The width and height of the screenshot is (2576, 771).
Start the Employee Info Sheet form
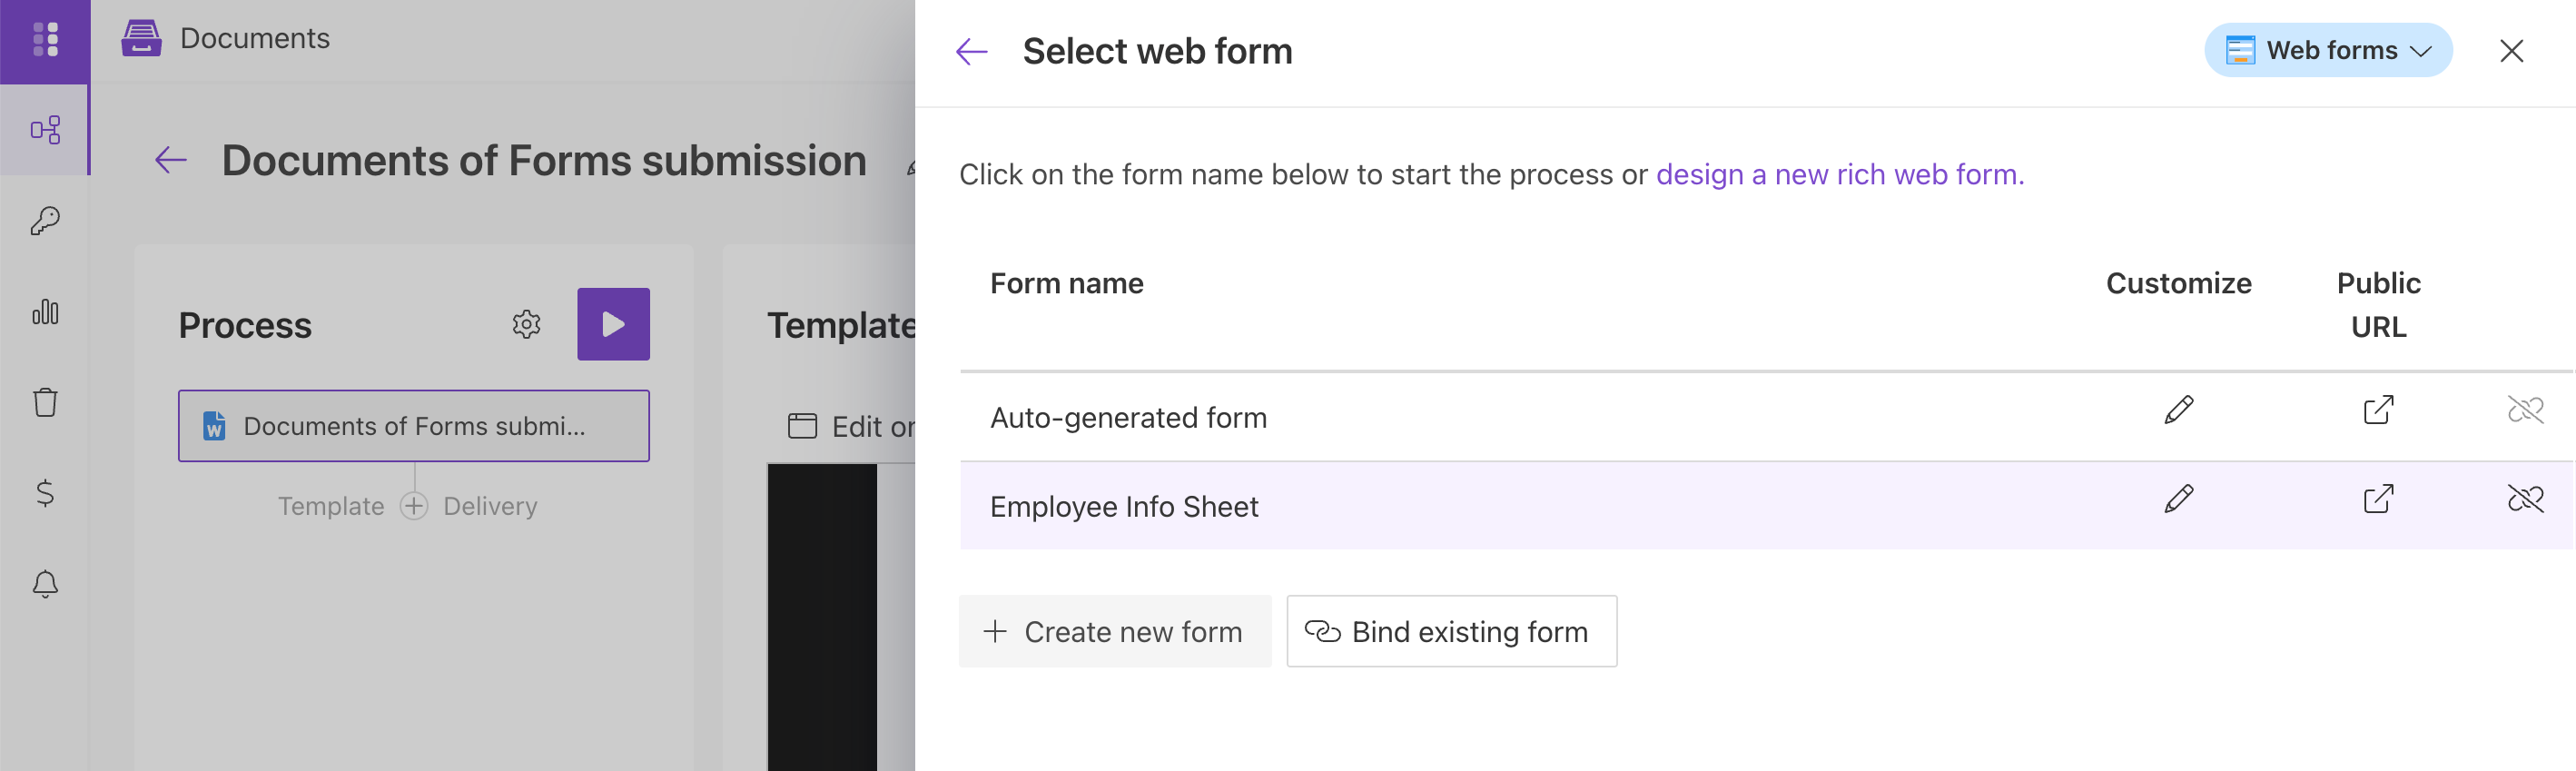click(1124, 506)
